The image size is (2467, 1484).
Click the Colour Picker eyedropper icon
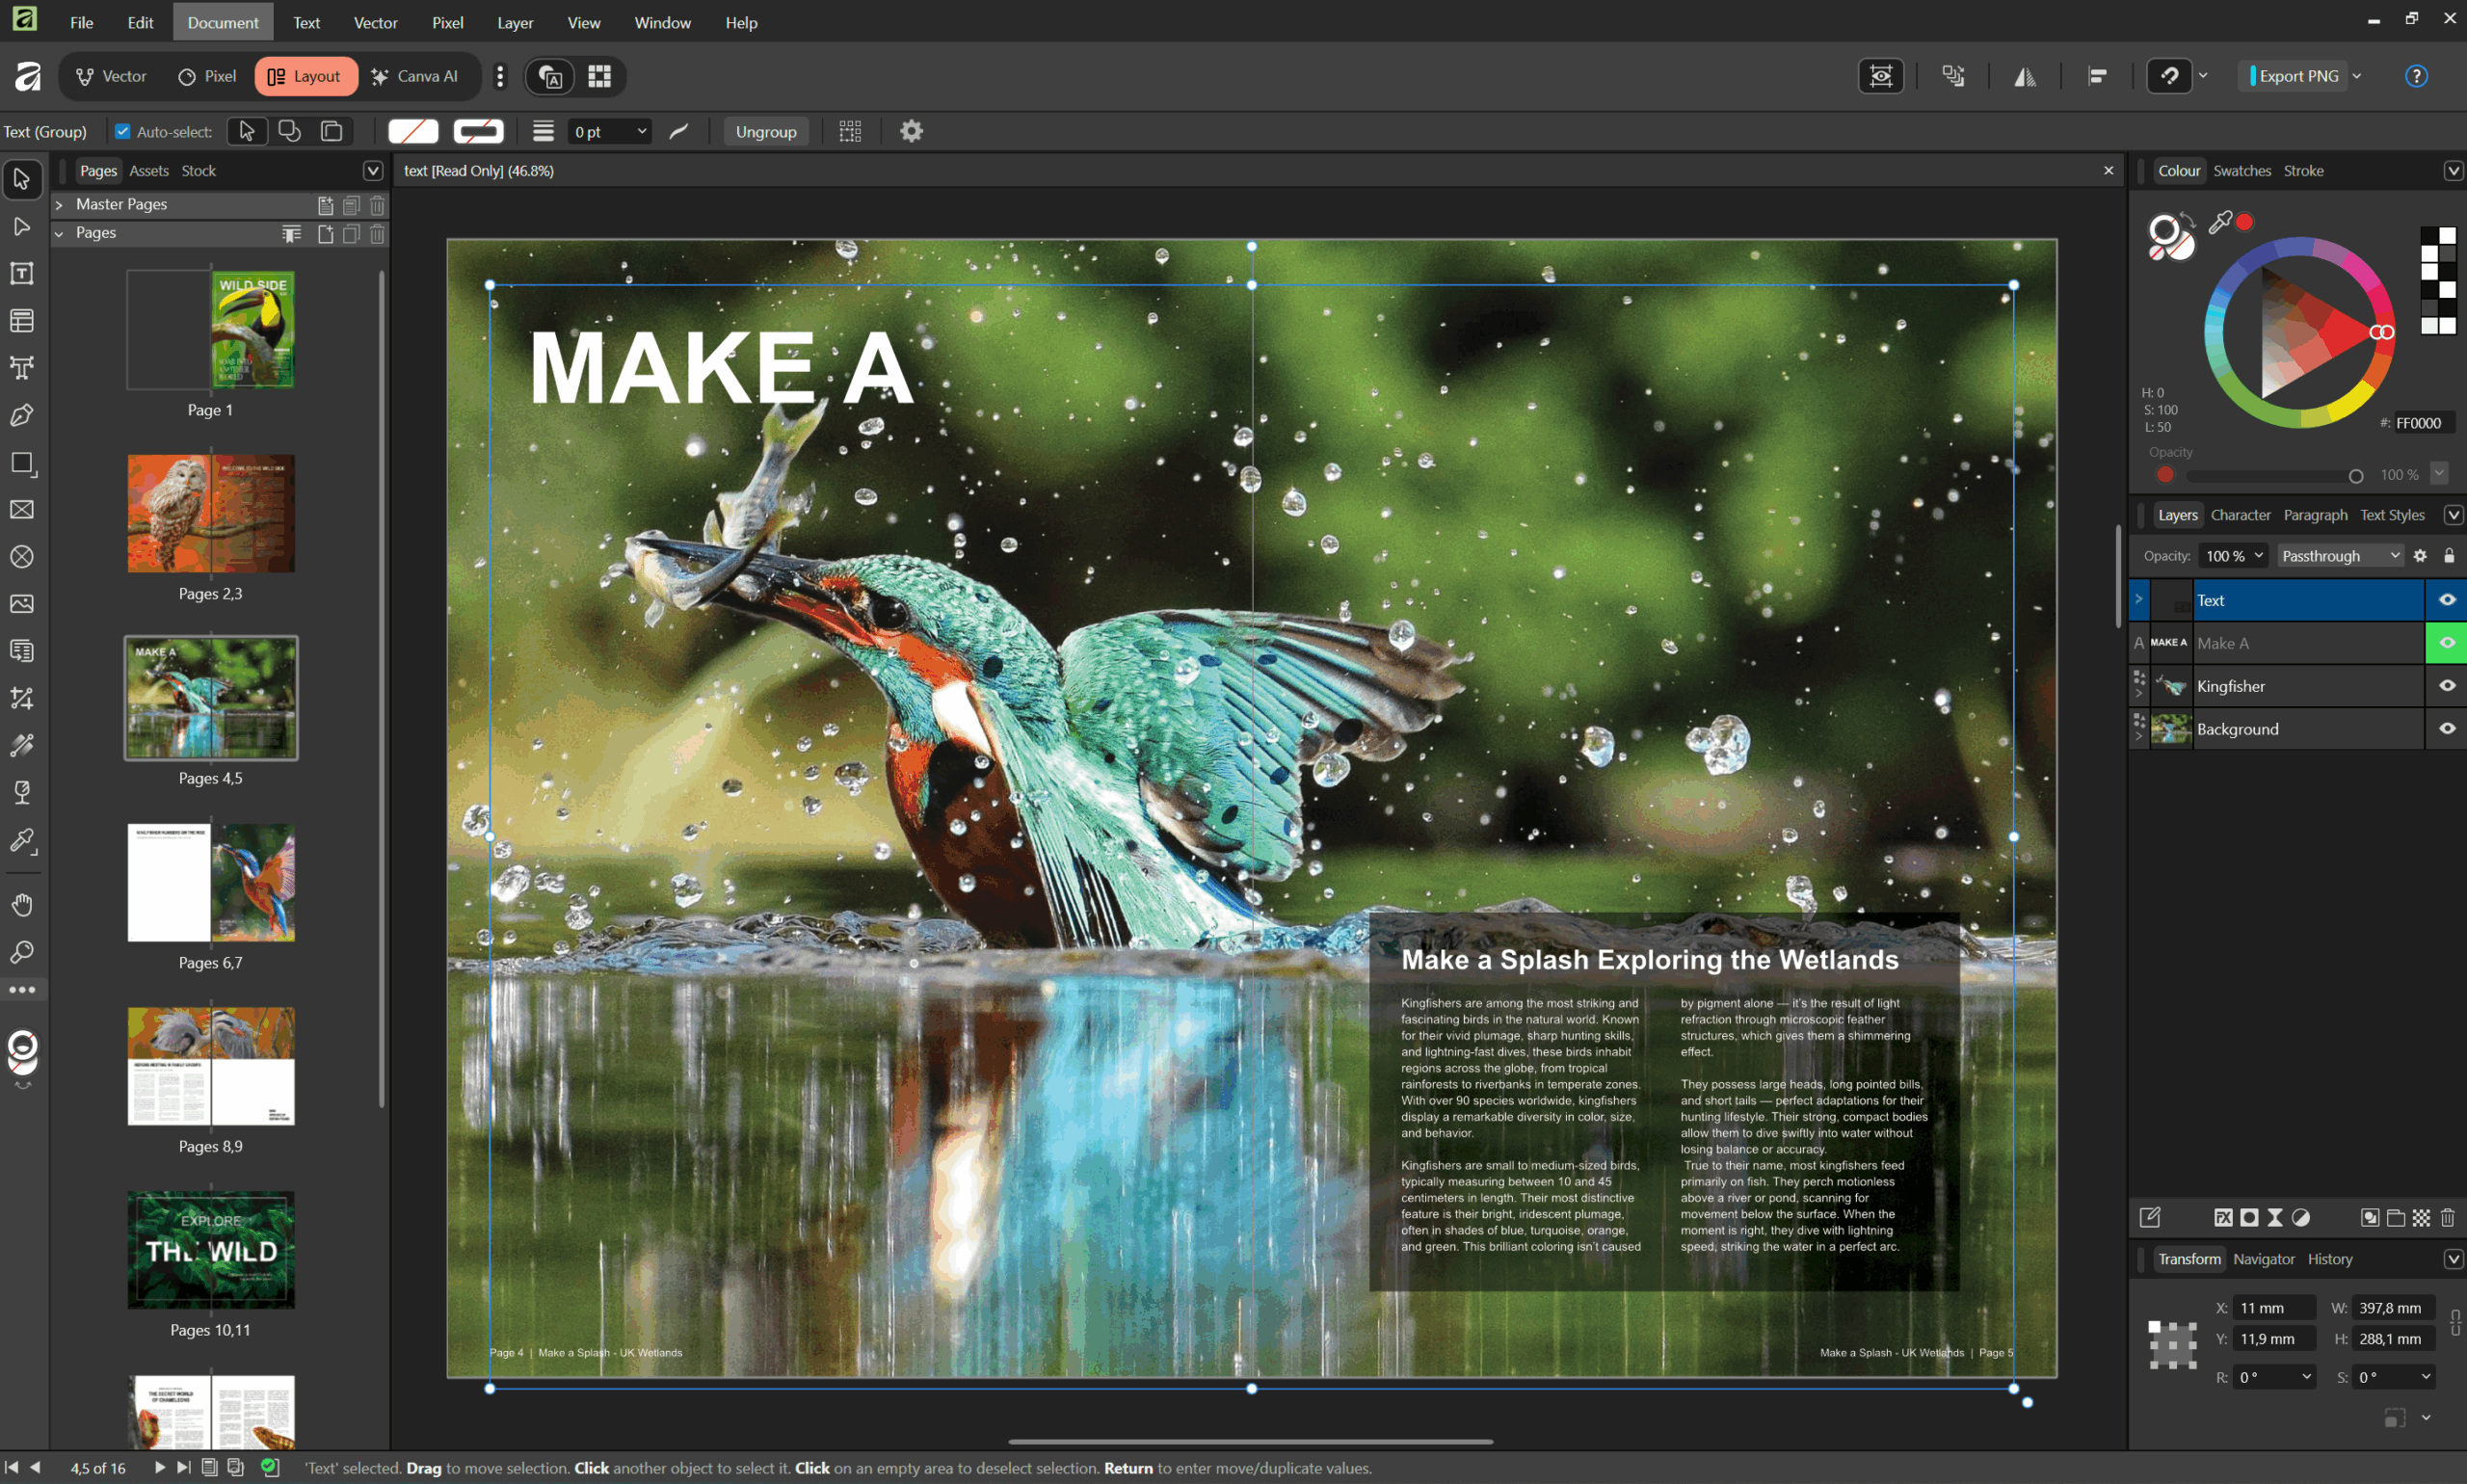click(x=2219, y=222)
